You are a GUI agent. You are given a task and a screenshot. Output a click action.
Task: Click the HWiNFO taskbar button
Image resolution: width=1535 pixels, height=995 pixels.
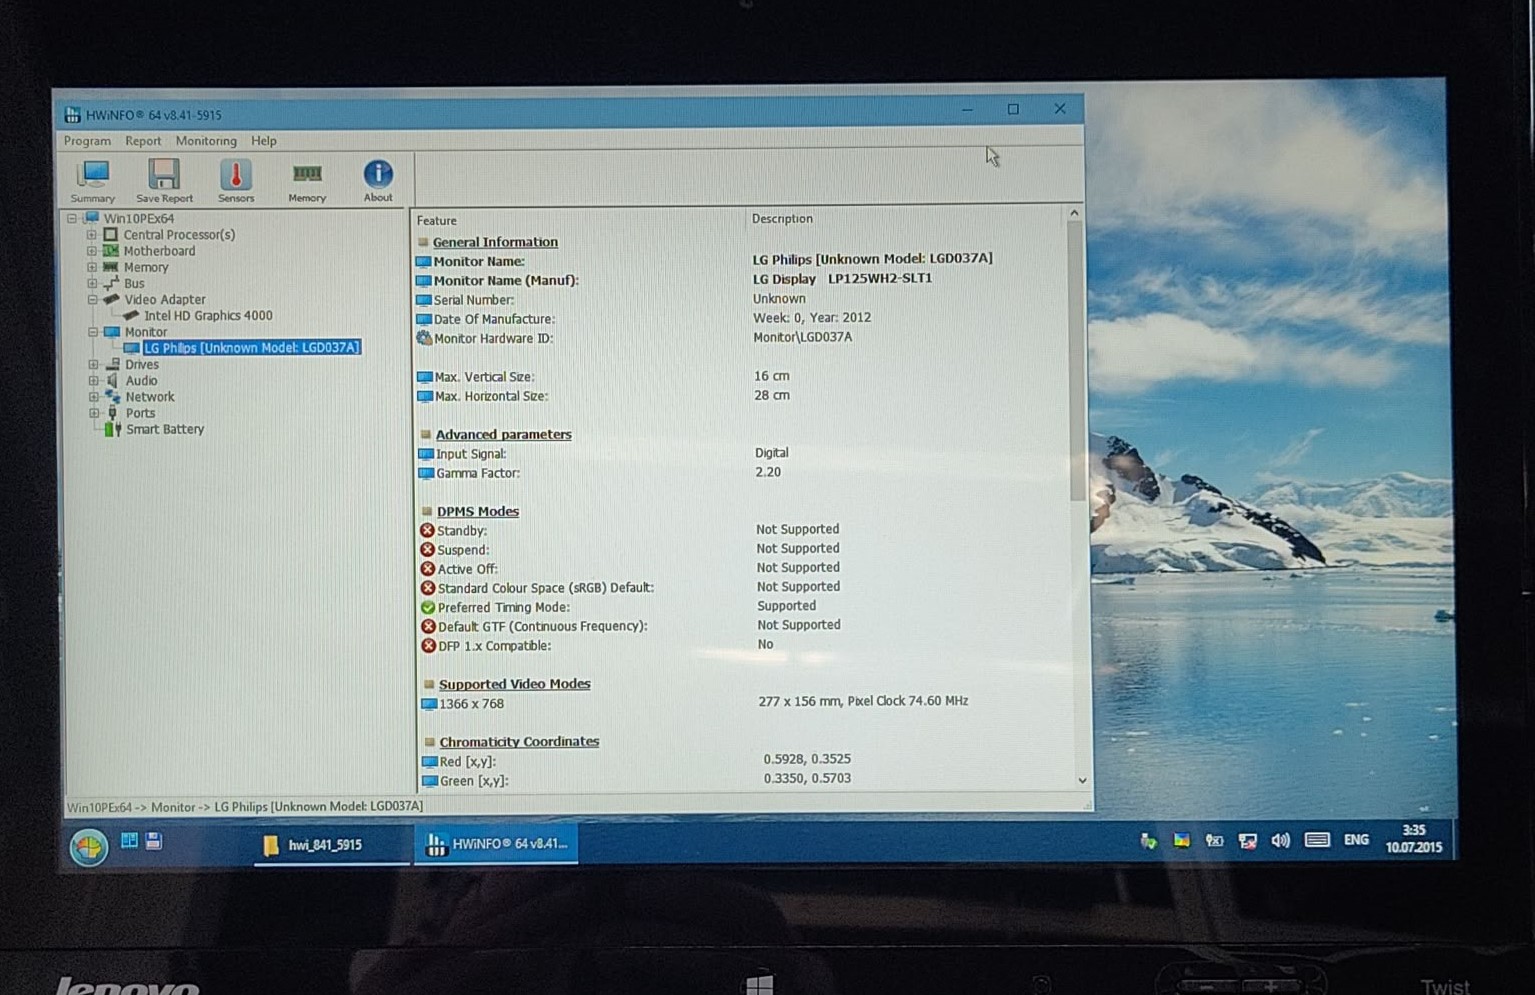click(496, 845)
